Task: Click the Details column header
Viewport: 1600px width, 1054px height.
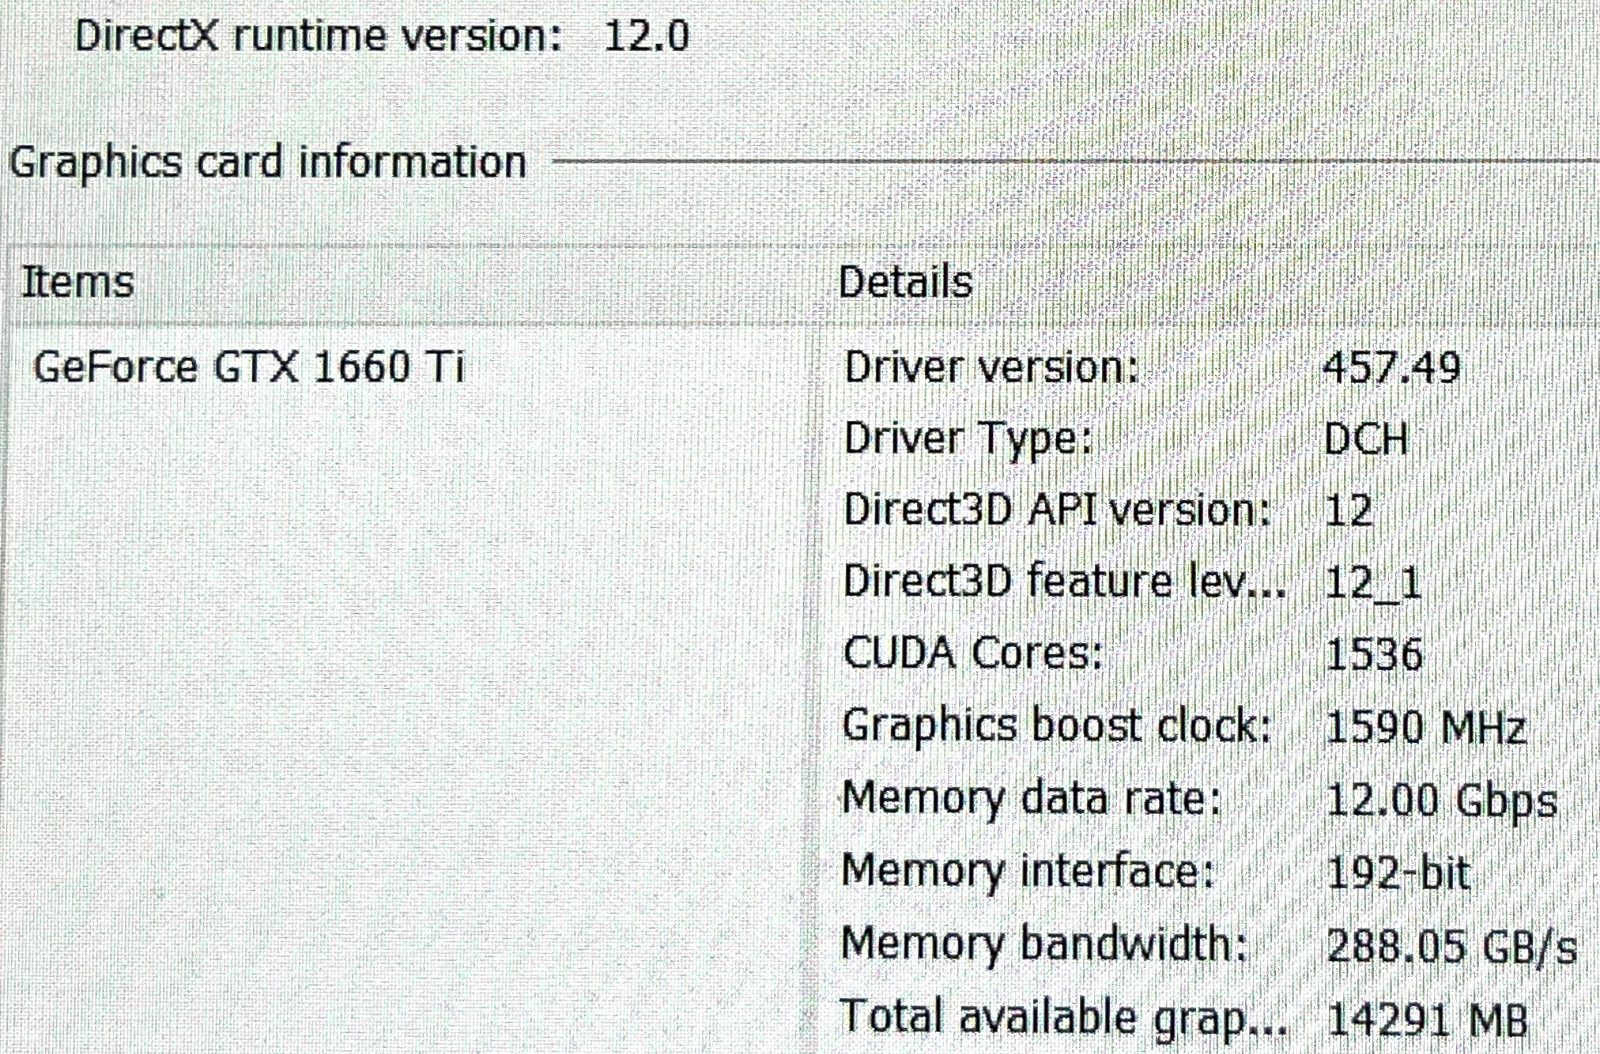Action: [x=905, y=282]
